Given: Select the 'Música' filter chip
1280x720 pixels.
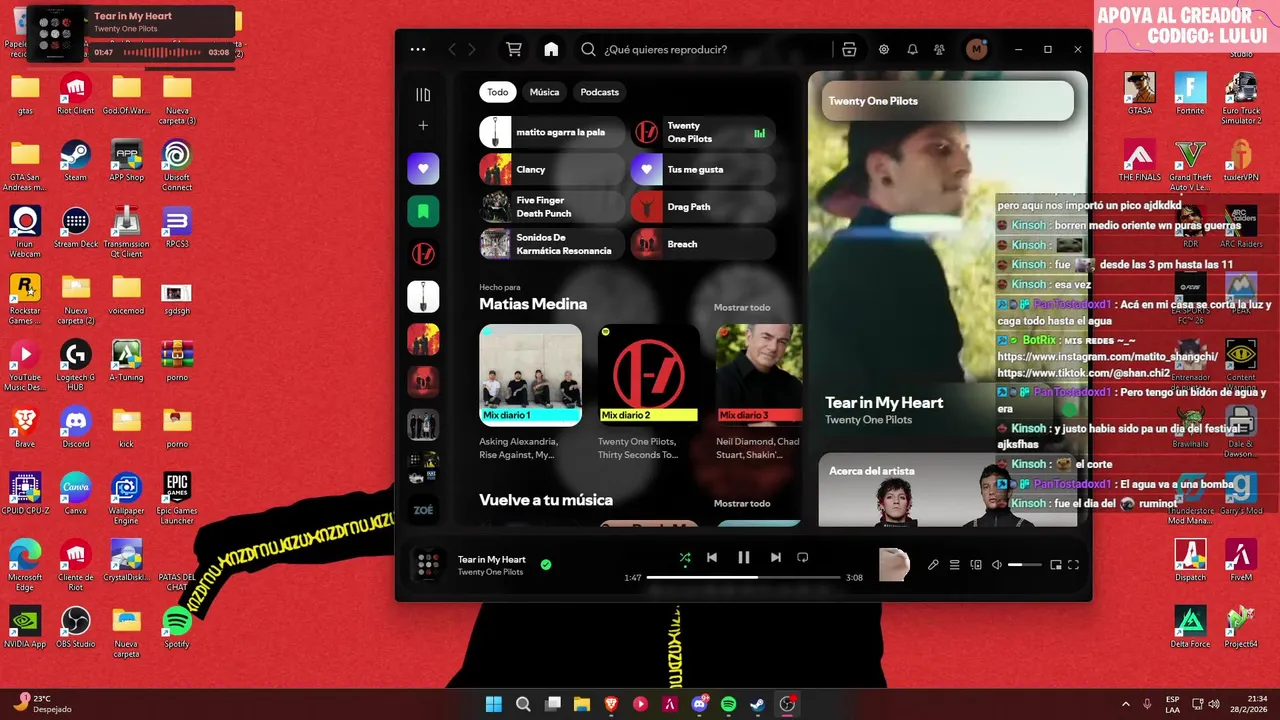Looking at the screenshot, I should pos(544,92).
